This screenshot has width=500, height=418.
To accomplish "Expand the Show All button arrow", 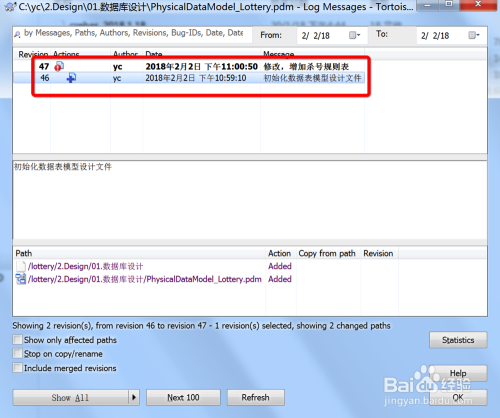I will tap(134, 397).
